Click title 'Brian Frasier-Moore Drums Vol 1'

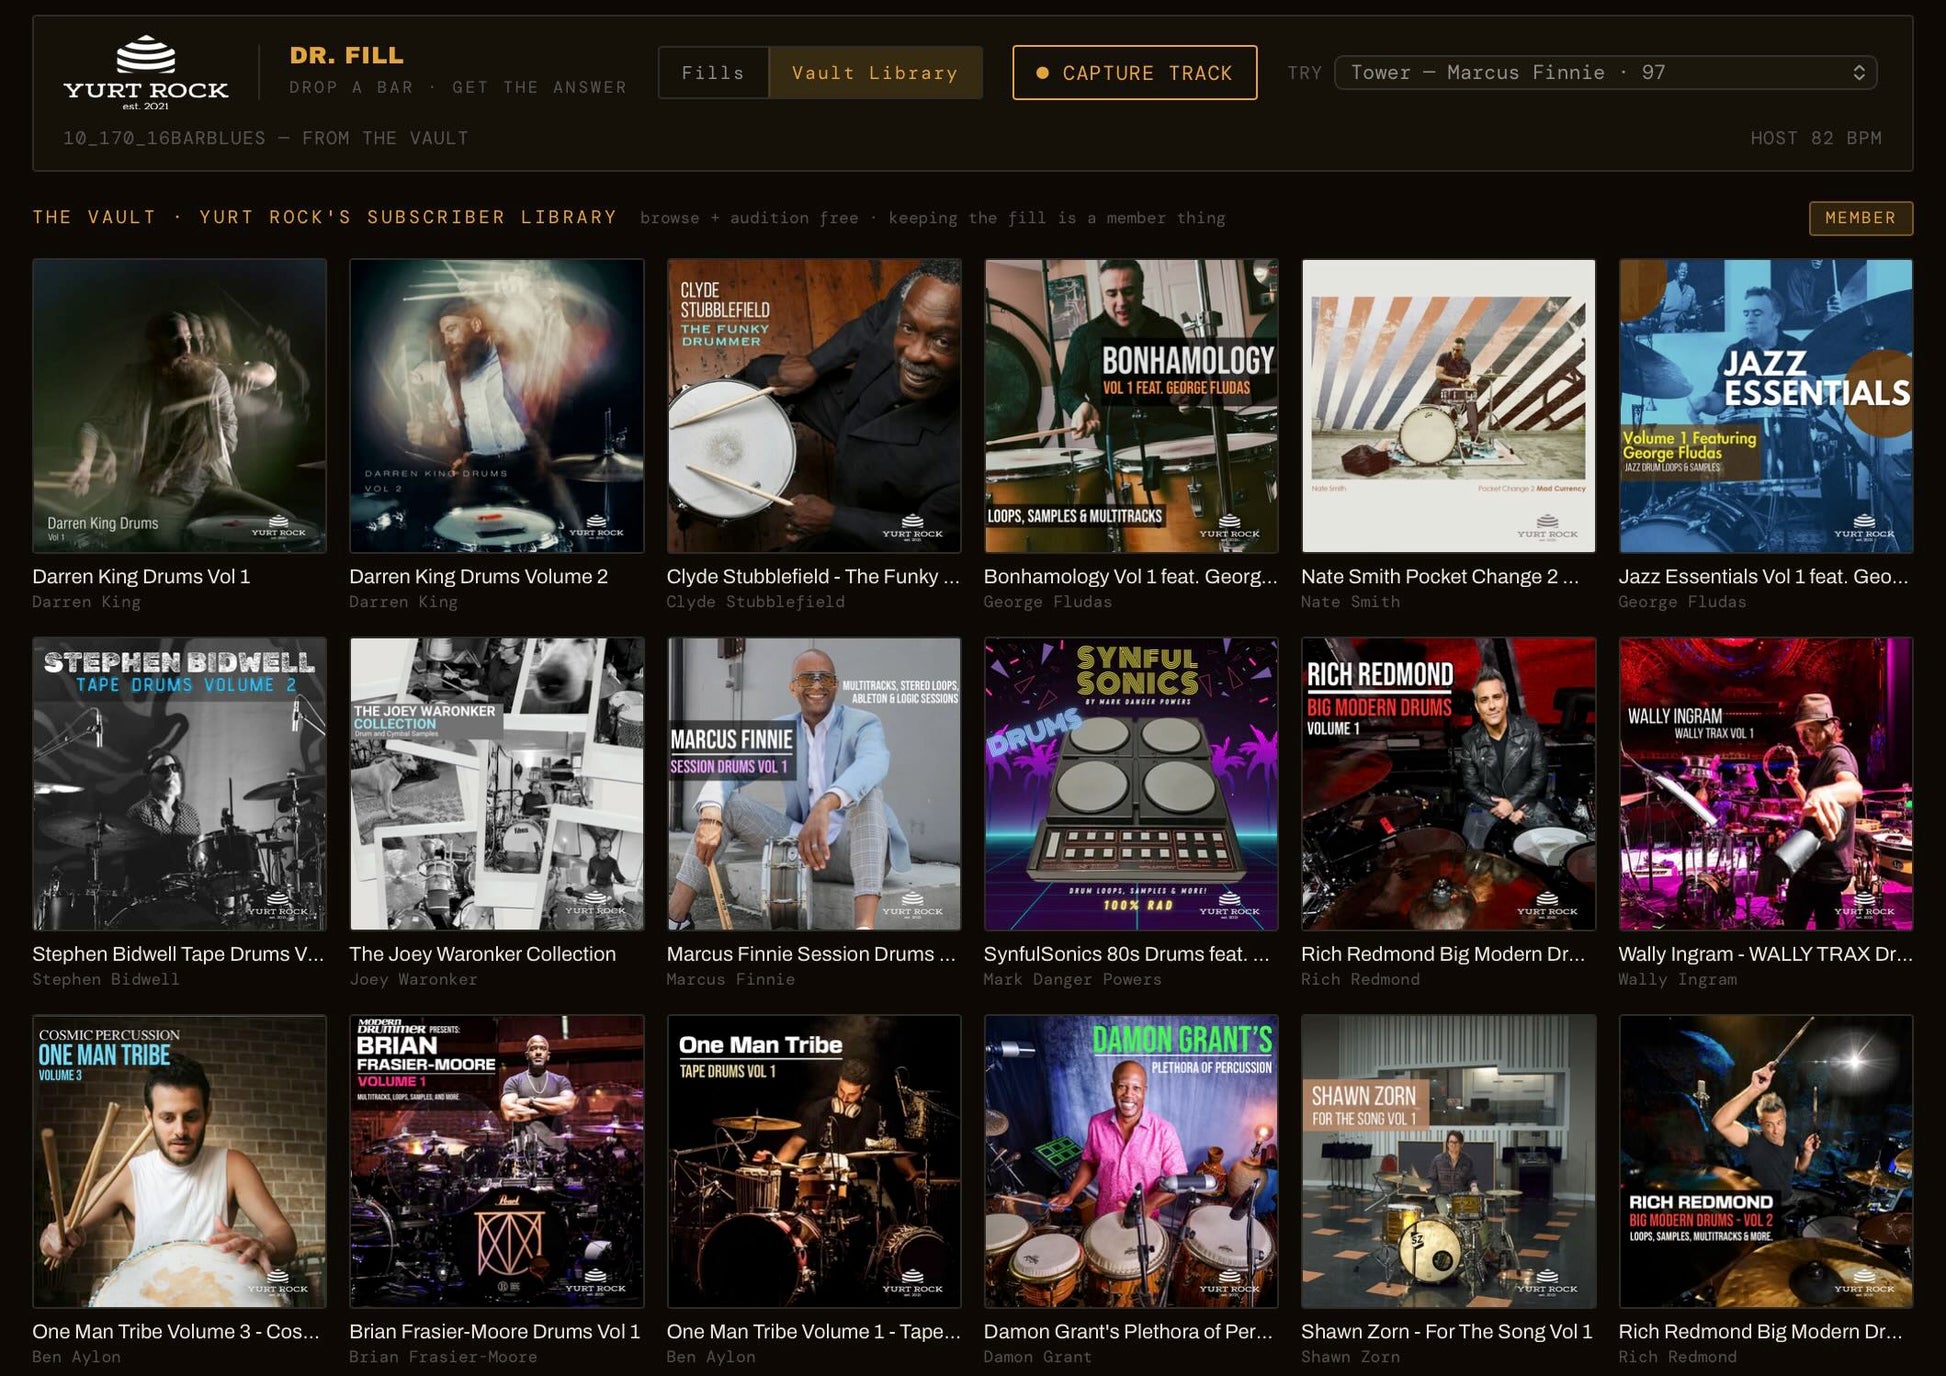[x=494, y=1332]
